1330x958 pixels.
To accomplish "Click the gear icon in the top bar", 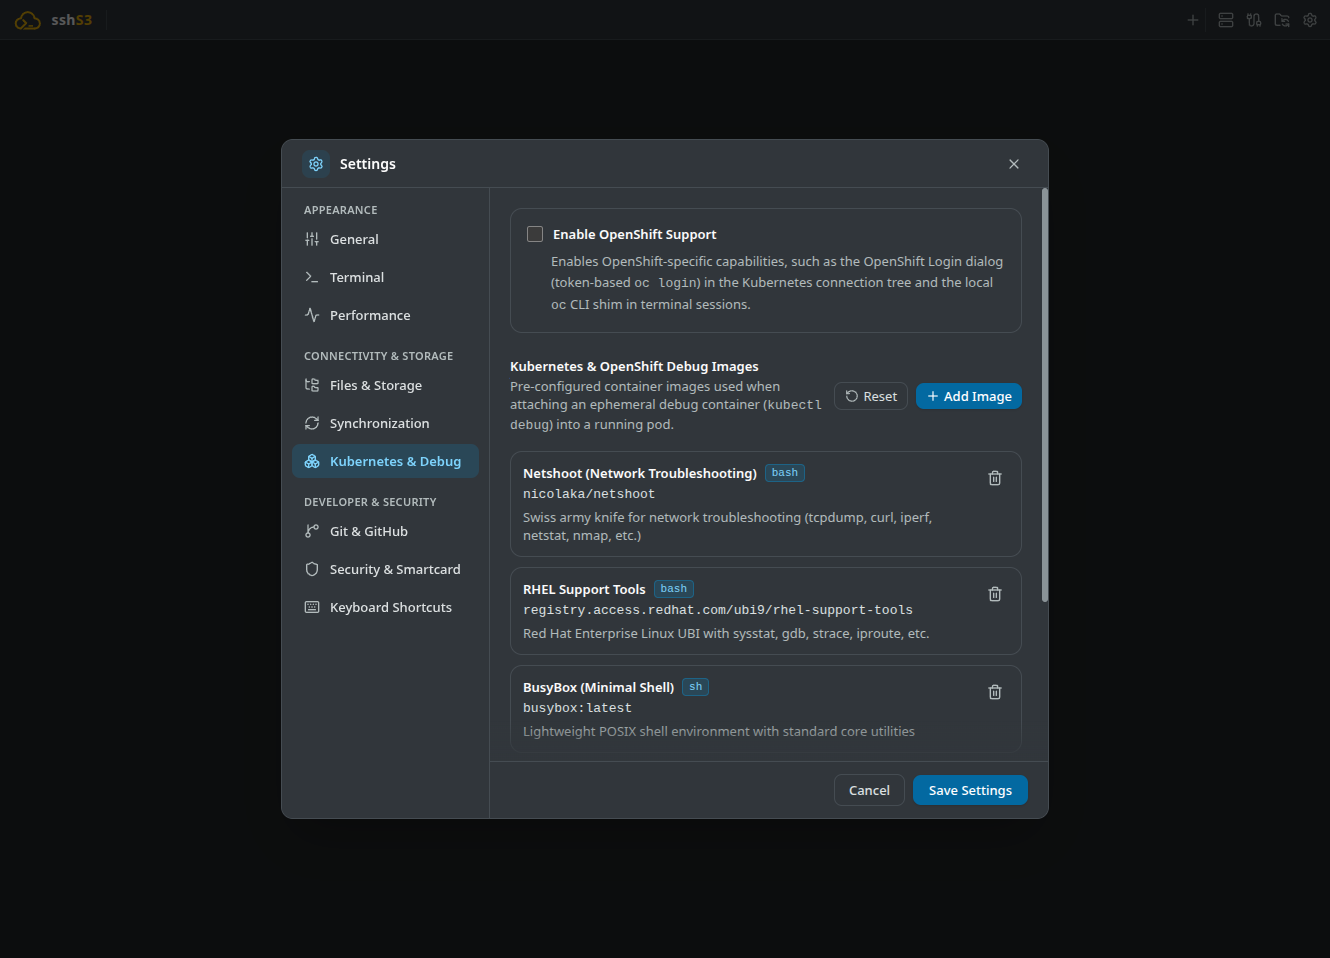I will tap(1310, 20).
